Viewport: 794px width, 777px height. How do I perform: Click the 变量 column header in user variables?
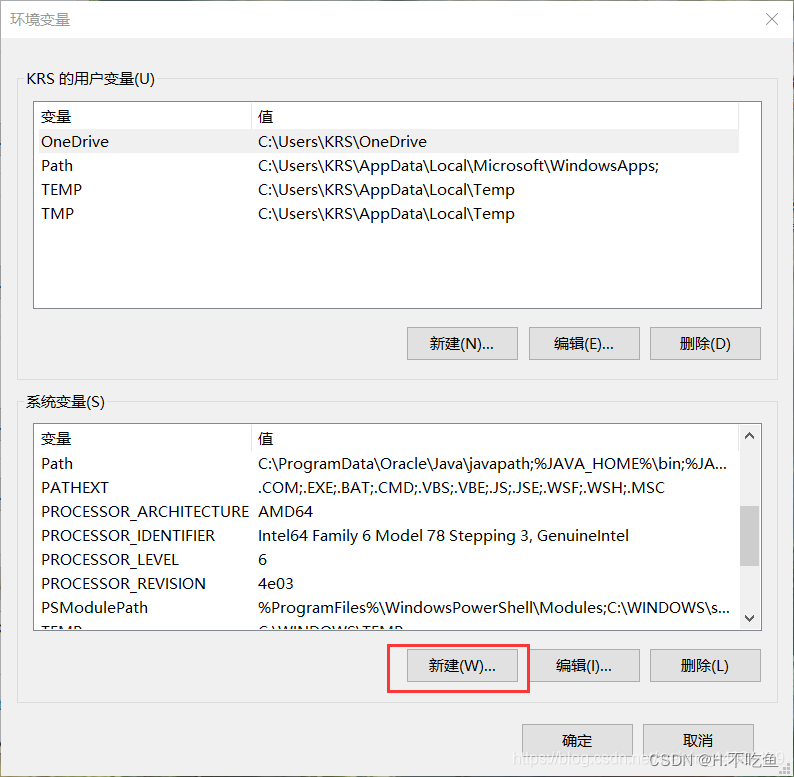click(x=143, y=116)
